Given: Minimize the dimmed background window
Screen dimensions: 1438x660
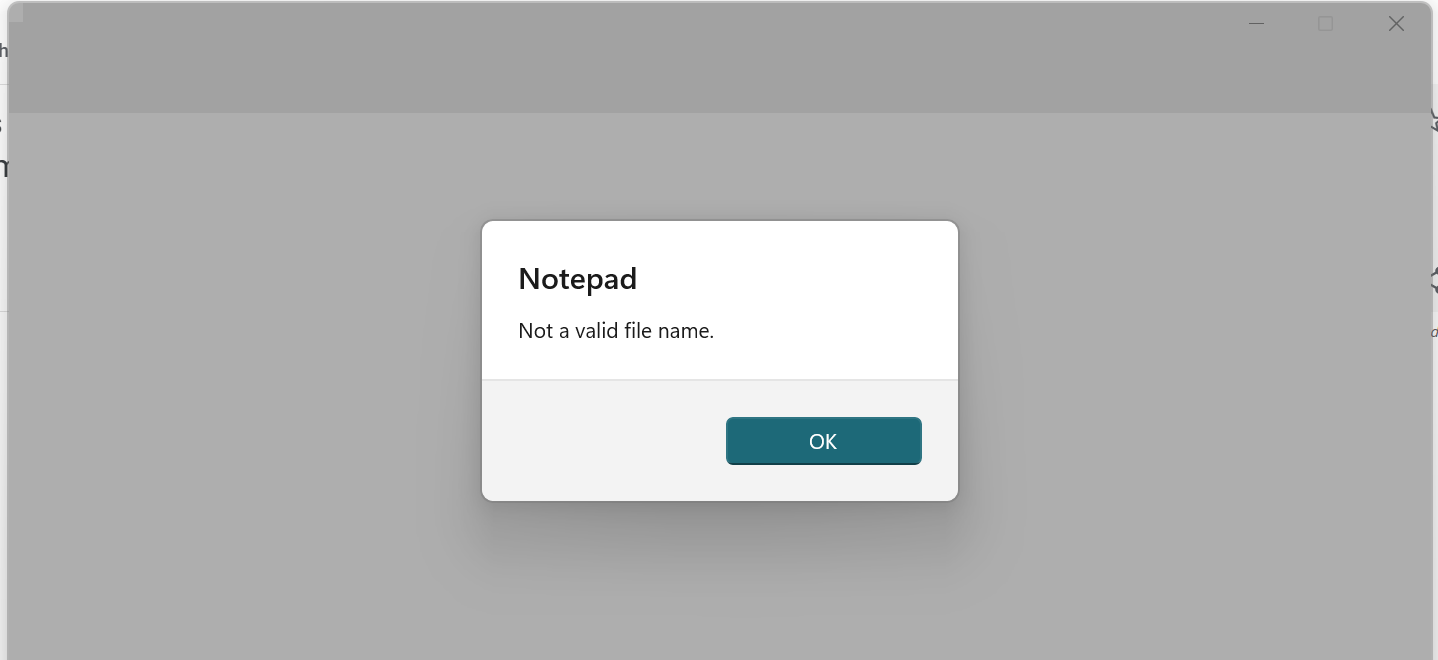Looking at the screenshot, I should pos(1257,24).
